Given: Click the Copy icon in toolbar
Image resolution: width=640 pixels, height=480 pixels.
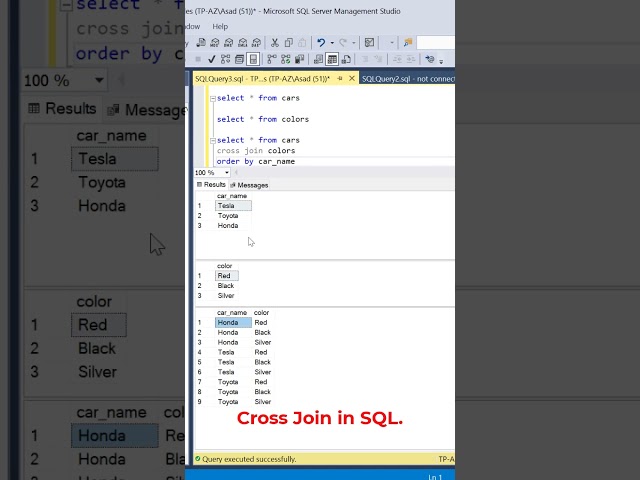Looking at the screenshot, I should pos(289,42).
